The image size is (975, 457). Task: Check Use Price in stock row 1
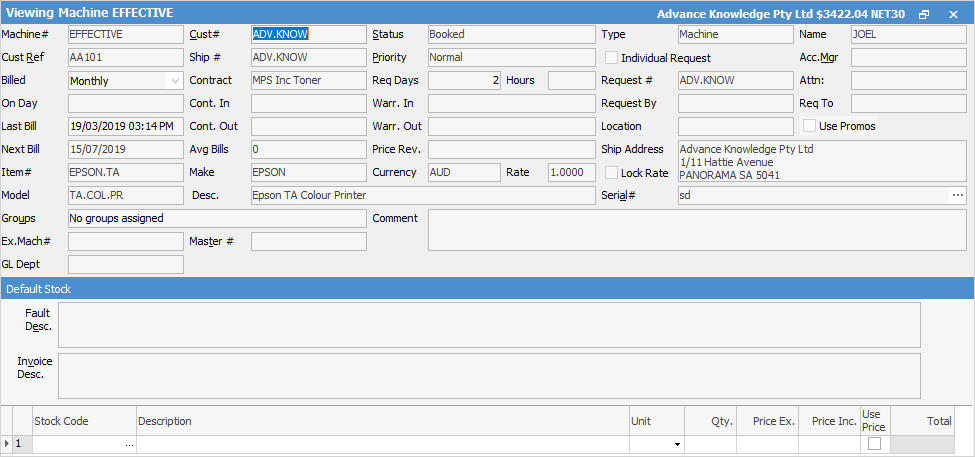click(874, 444)
